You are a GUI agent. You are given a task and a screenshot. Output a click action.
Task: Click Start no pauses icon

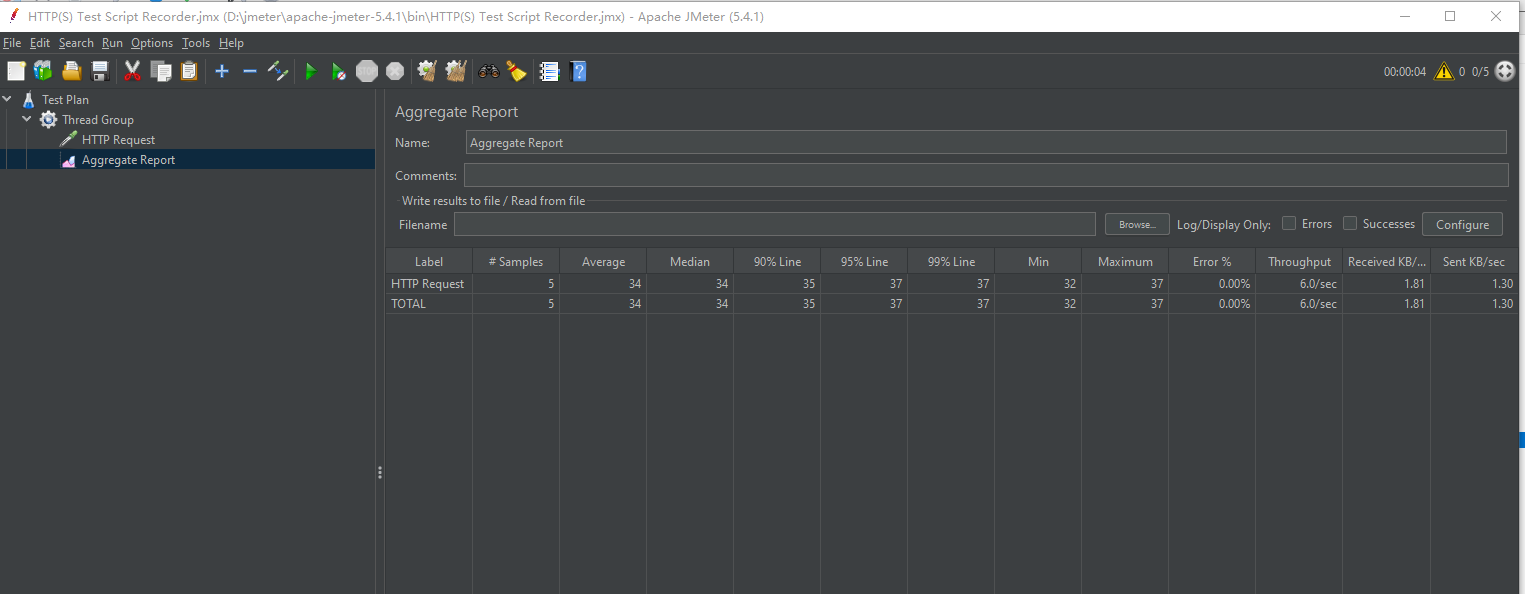[x=339, y=71]
